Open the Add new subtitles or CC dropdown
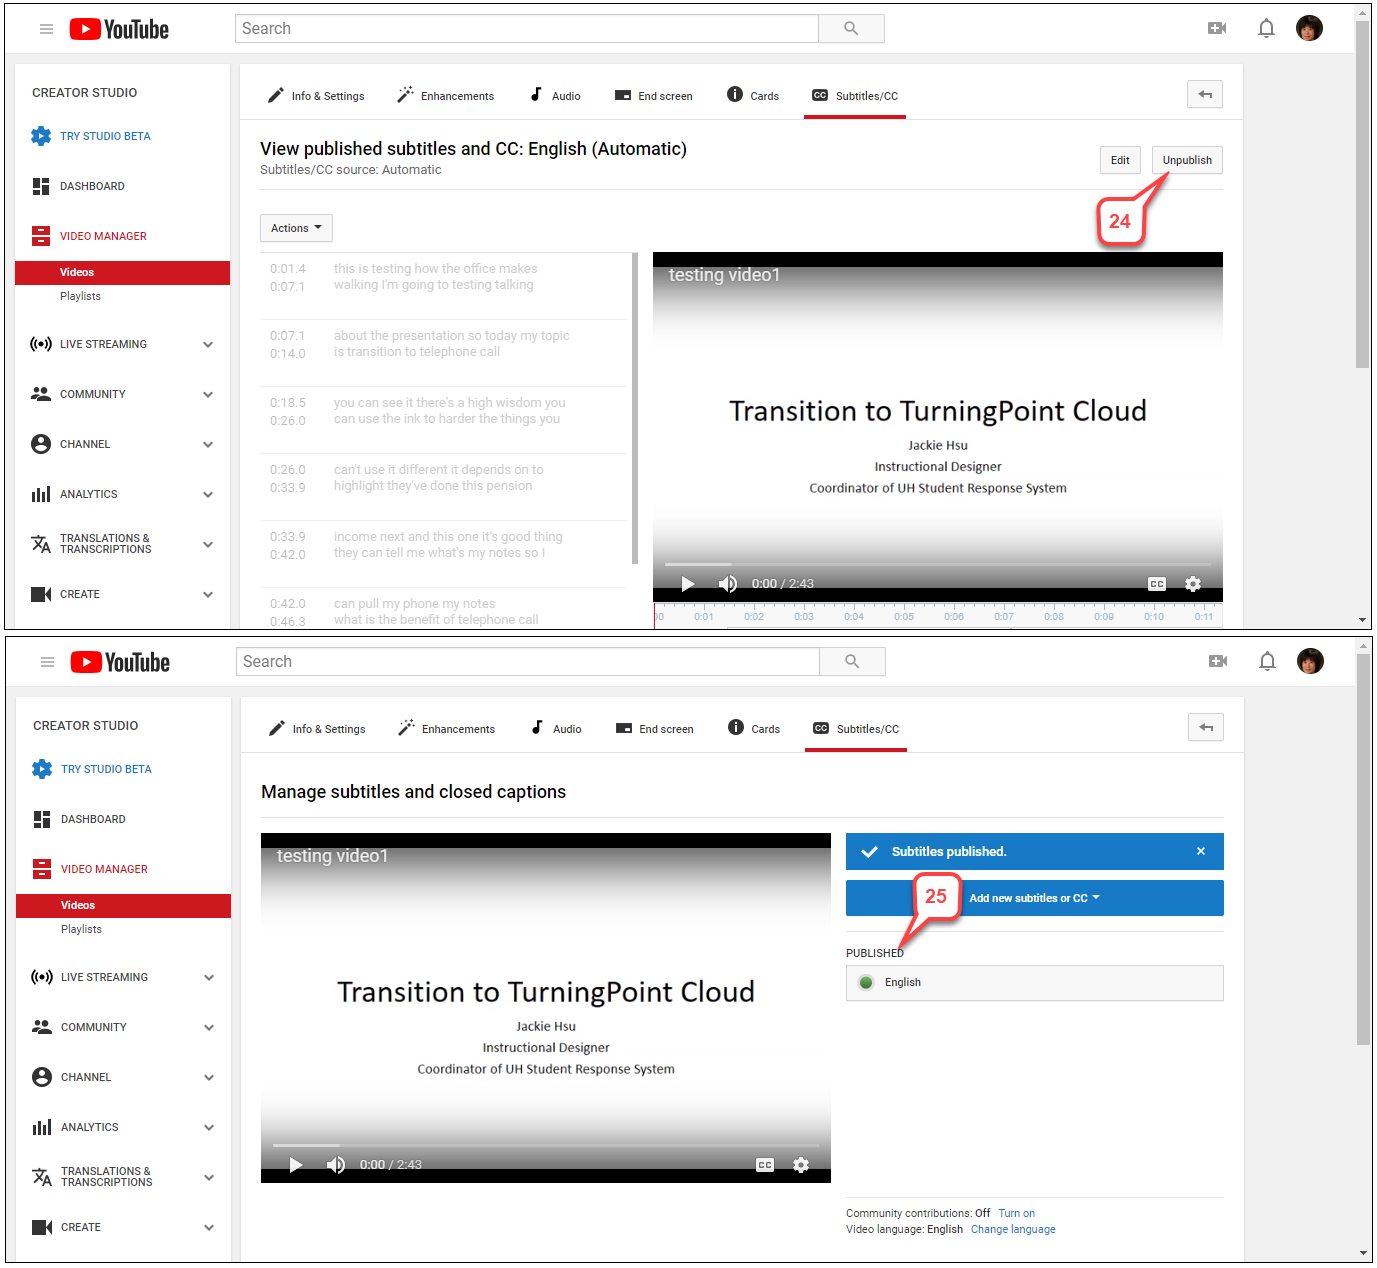Image resolution: width=1377 pixels, height=1268 pixels. (x=1035, y=898)
